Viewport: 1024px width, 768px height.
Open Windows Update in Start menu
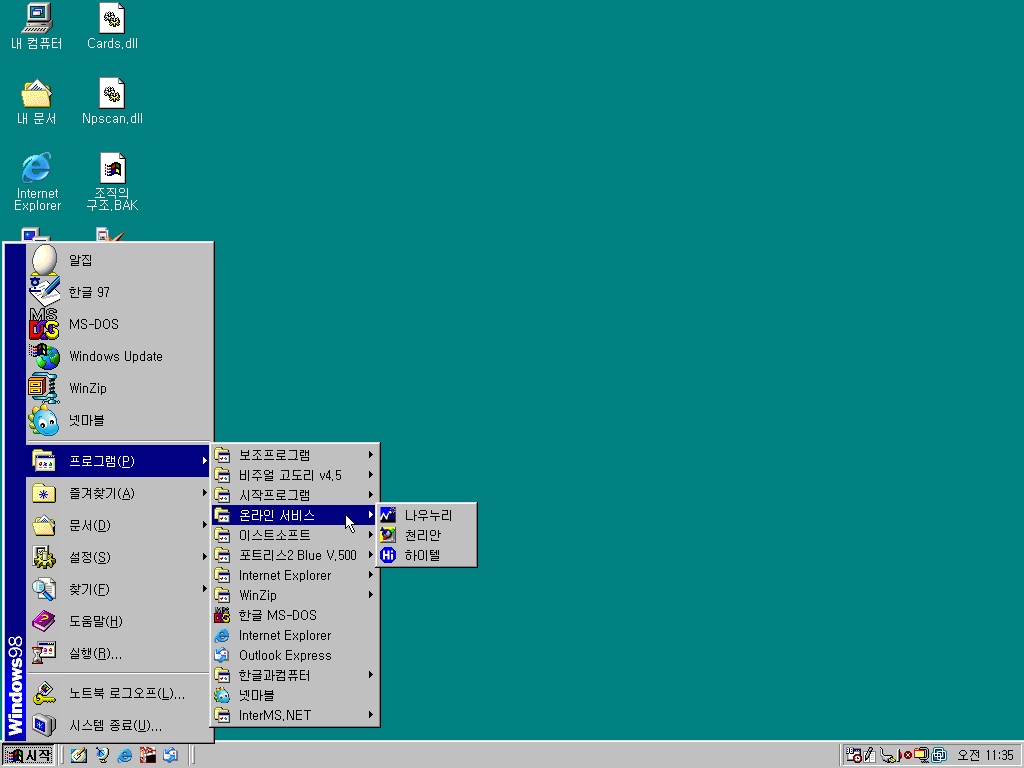(120, 356)
